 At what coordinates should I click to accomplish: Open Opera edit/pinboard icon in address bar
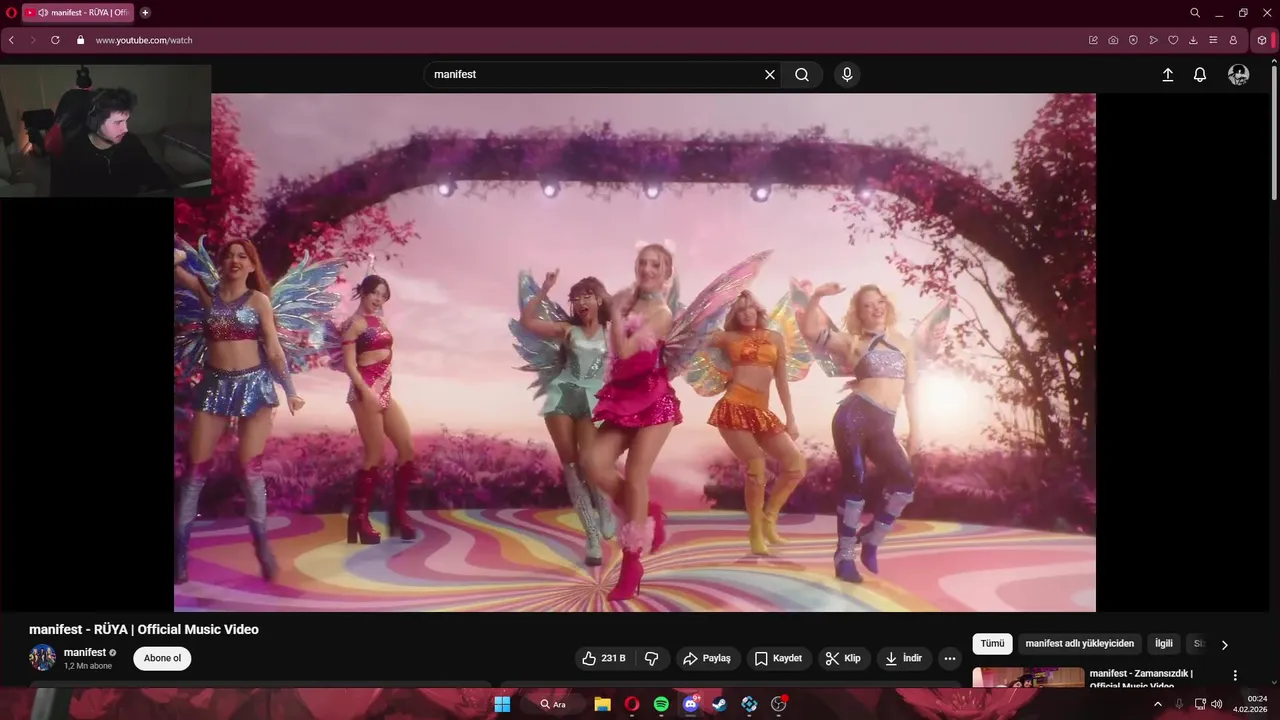click(x=1093, y=40)
